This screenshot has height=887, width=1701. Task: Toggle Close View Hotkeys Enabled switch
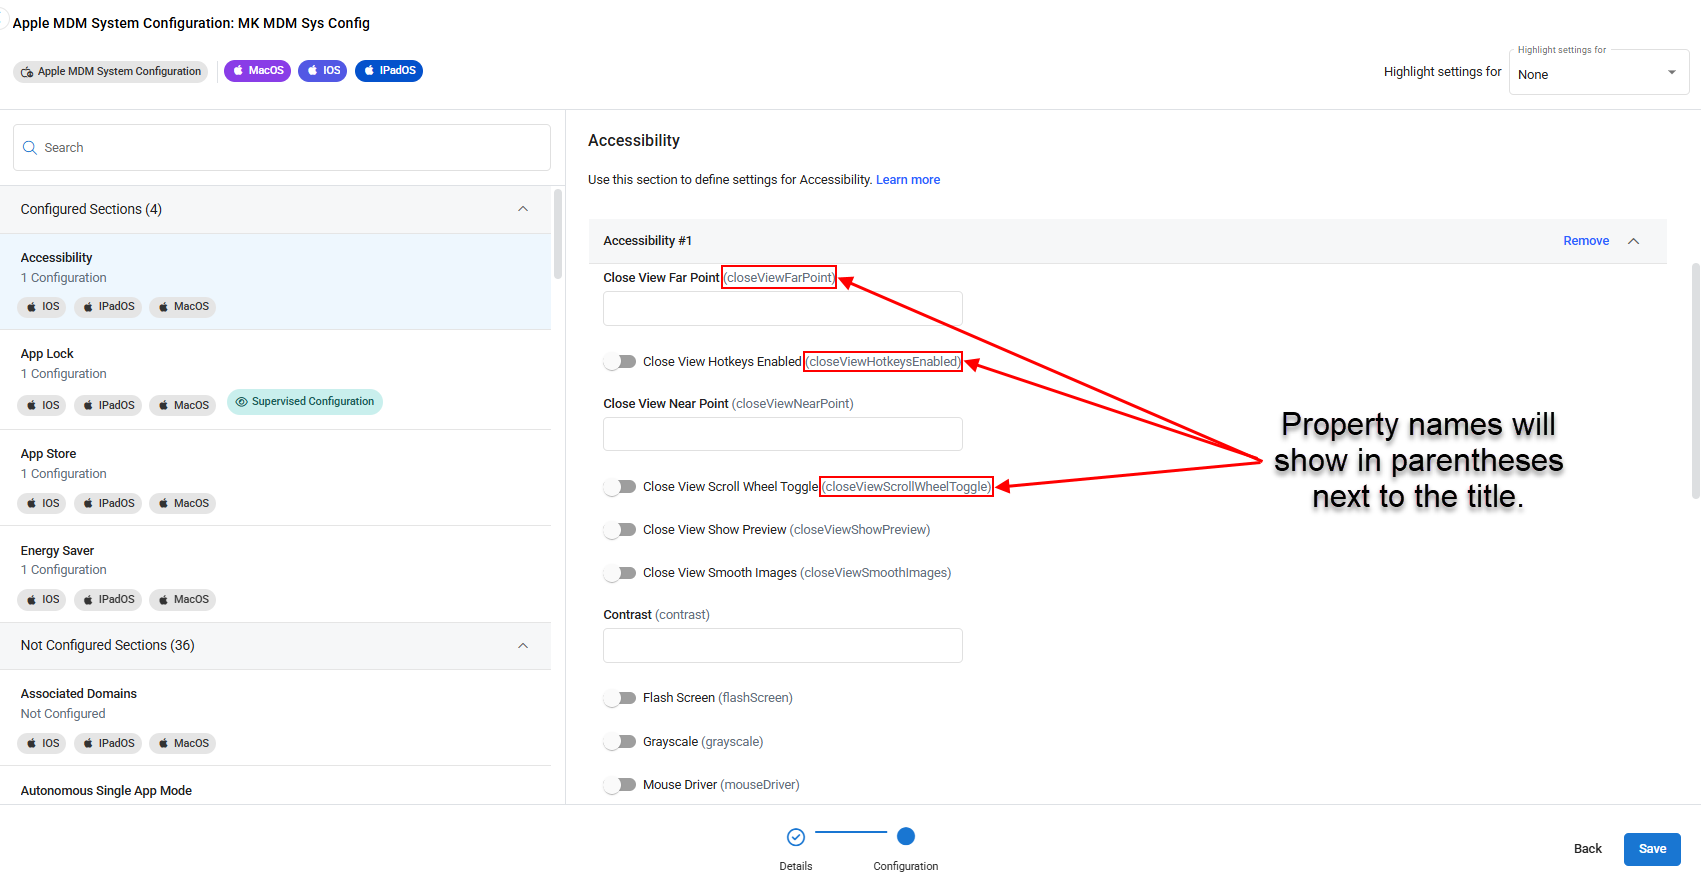coord(620,362)
